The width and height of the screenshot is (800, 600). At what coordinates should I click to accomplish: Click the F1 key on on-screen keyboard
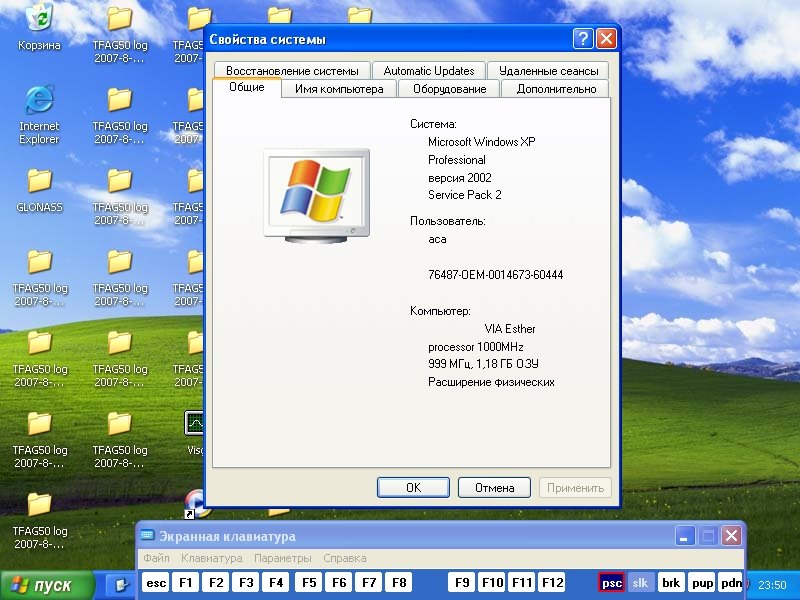click(186, 583)
